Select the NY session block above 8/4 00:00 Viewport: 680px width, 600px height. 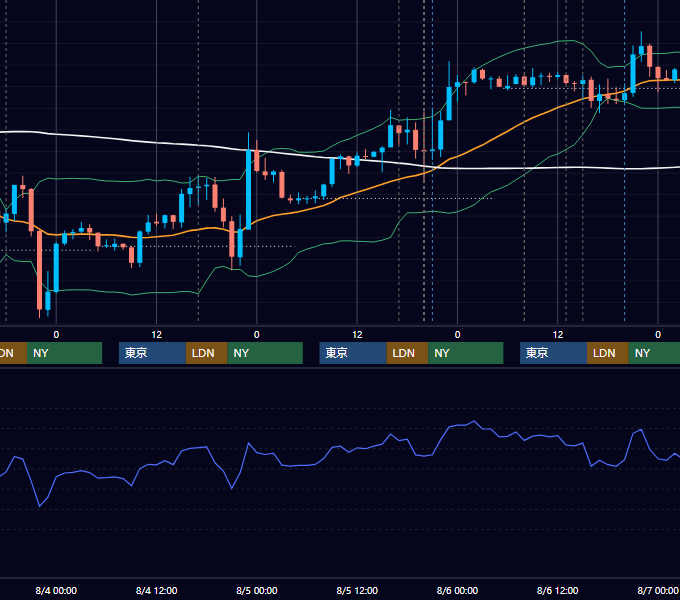point(64,353)
